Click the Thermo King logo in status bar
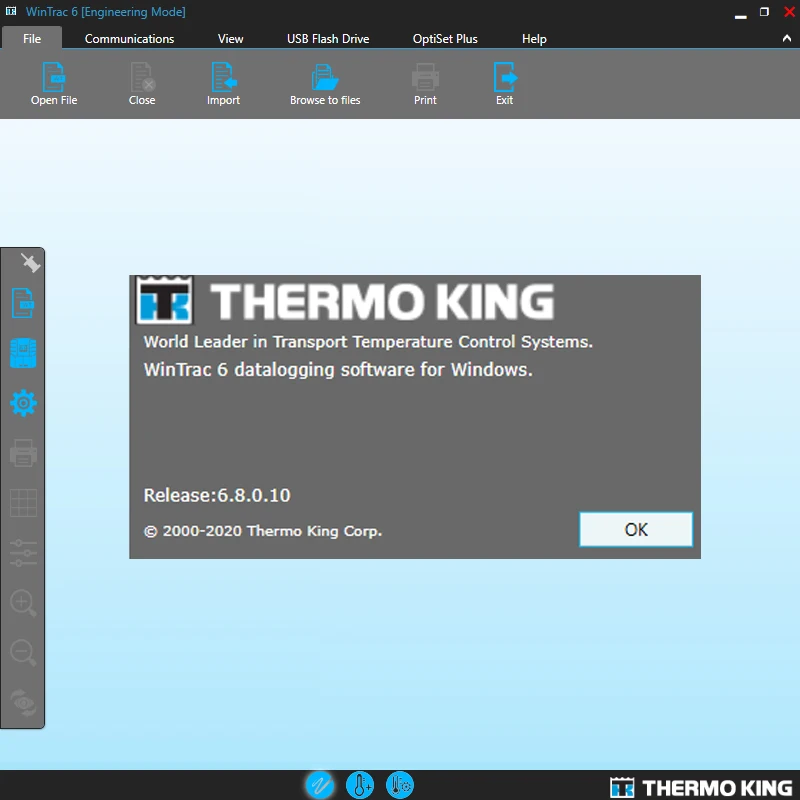Image resolution: width=800 pixels, height=800 pixels. (701, 787)
